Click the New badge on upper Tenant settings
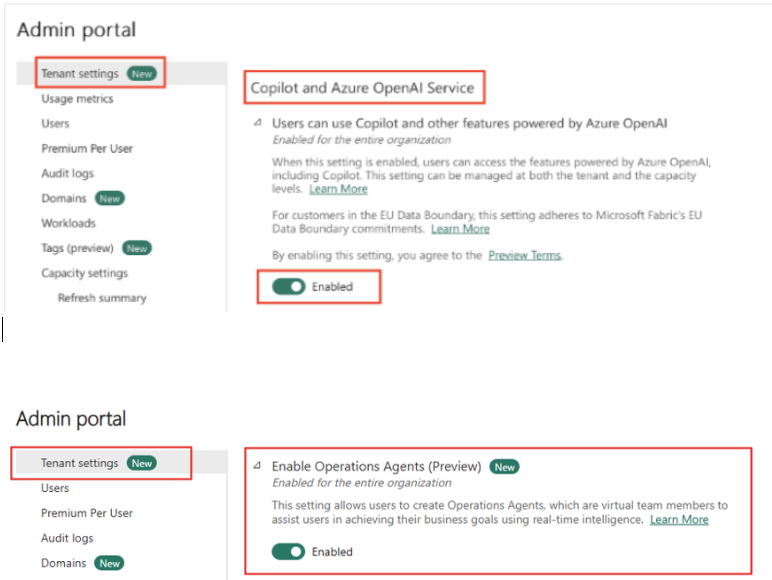This screenshot has height=580, width=772. click(142, 74)
